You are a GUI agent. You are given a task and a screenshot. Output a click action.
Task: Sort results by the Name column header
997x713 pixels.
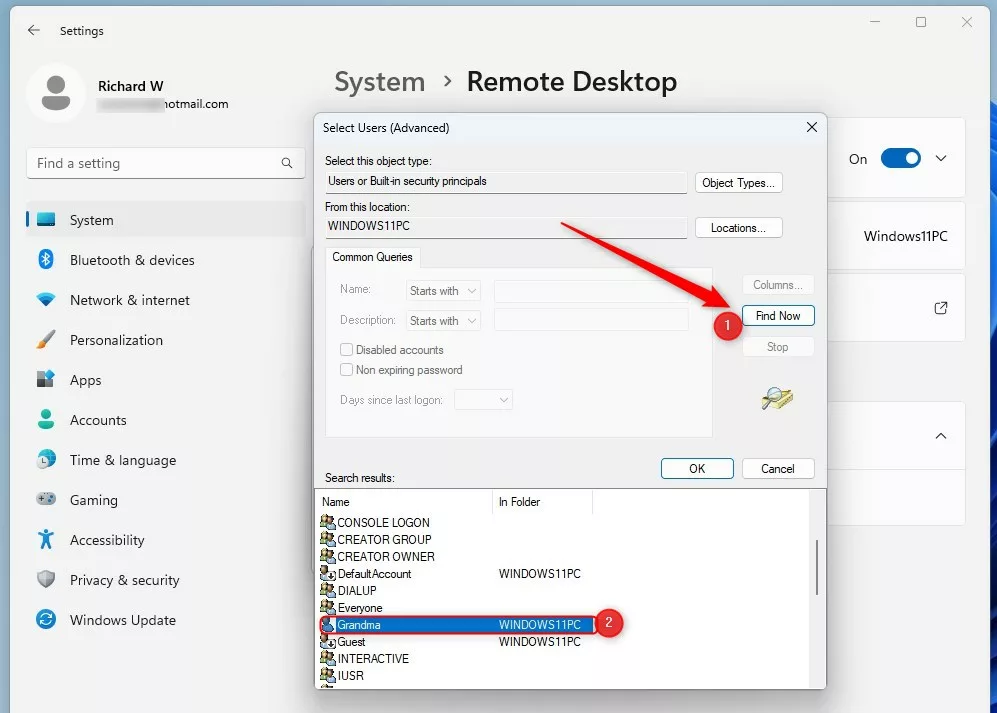[x=404, y=502]
